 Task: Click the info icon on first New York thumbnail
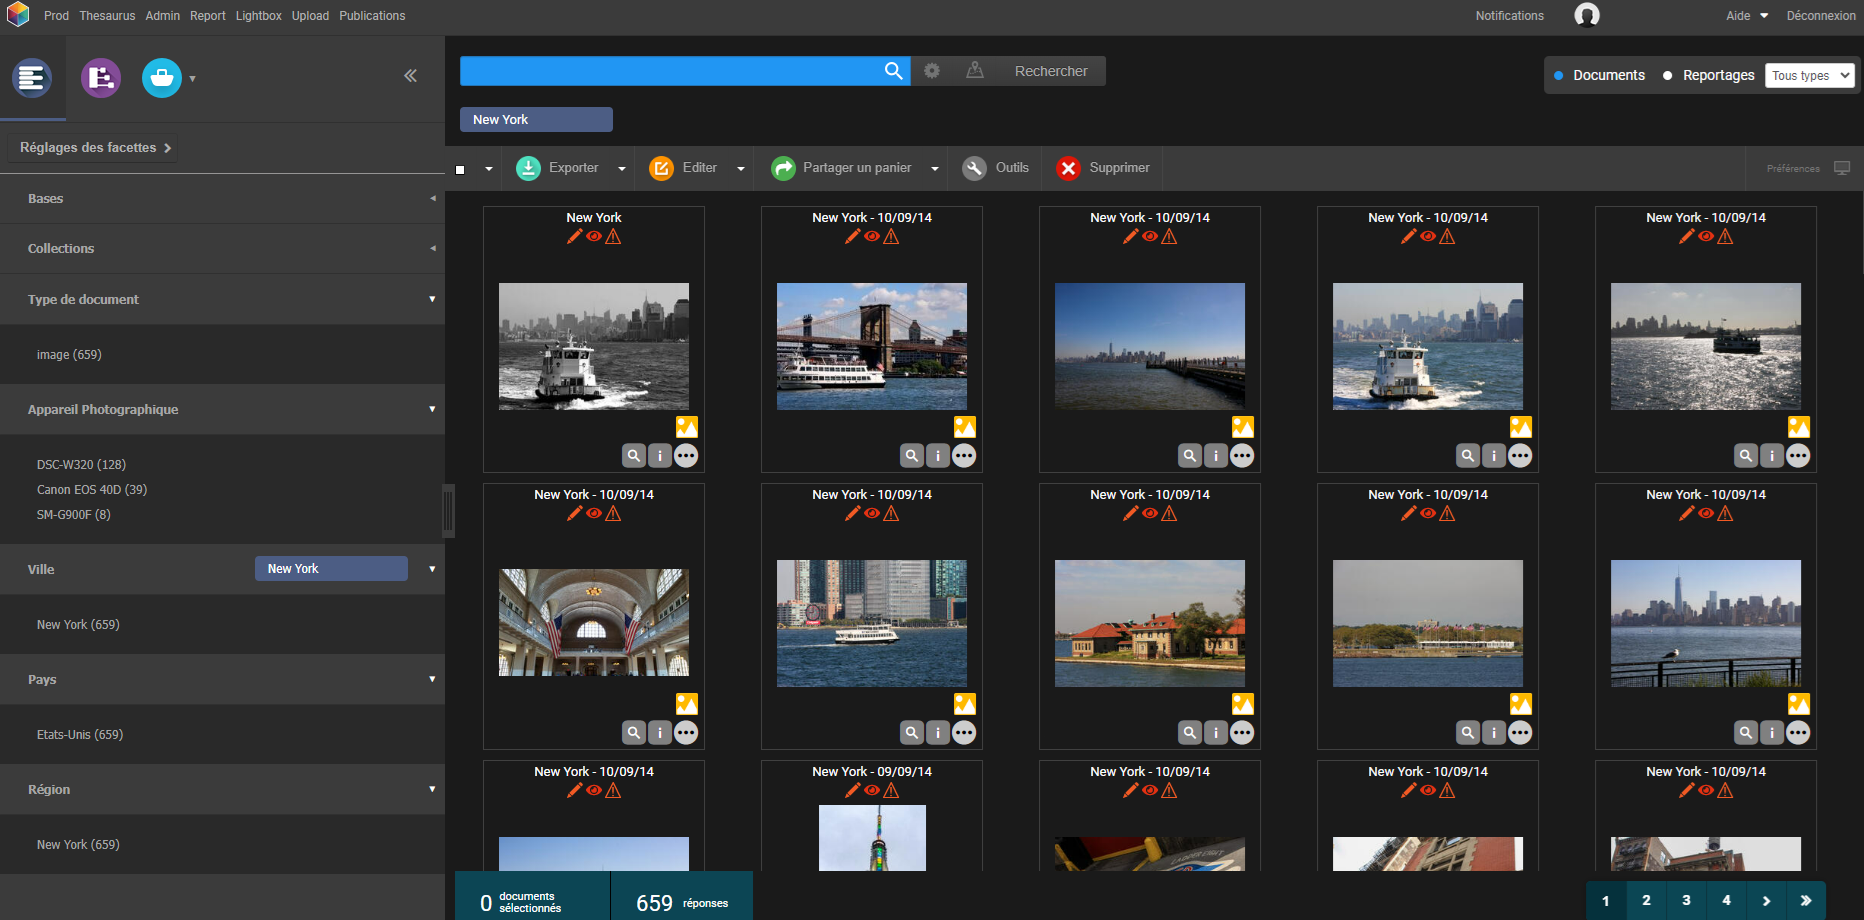[x=660, y=456]
